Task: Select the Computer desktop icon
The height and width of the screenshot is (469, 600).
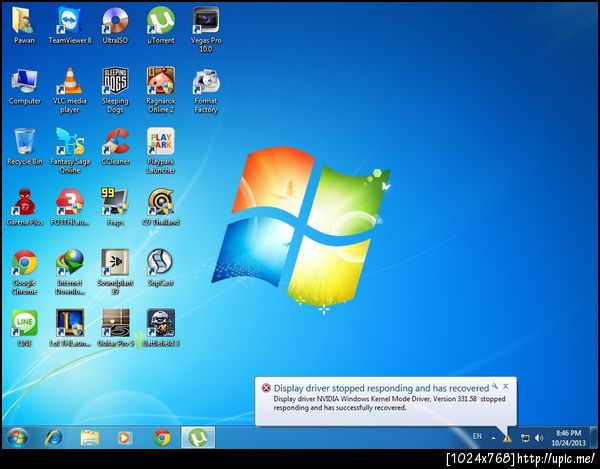Action: 24,87
